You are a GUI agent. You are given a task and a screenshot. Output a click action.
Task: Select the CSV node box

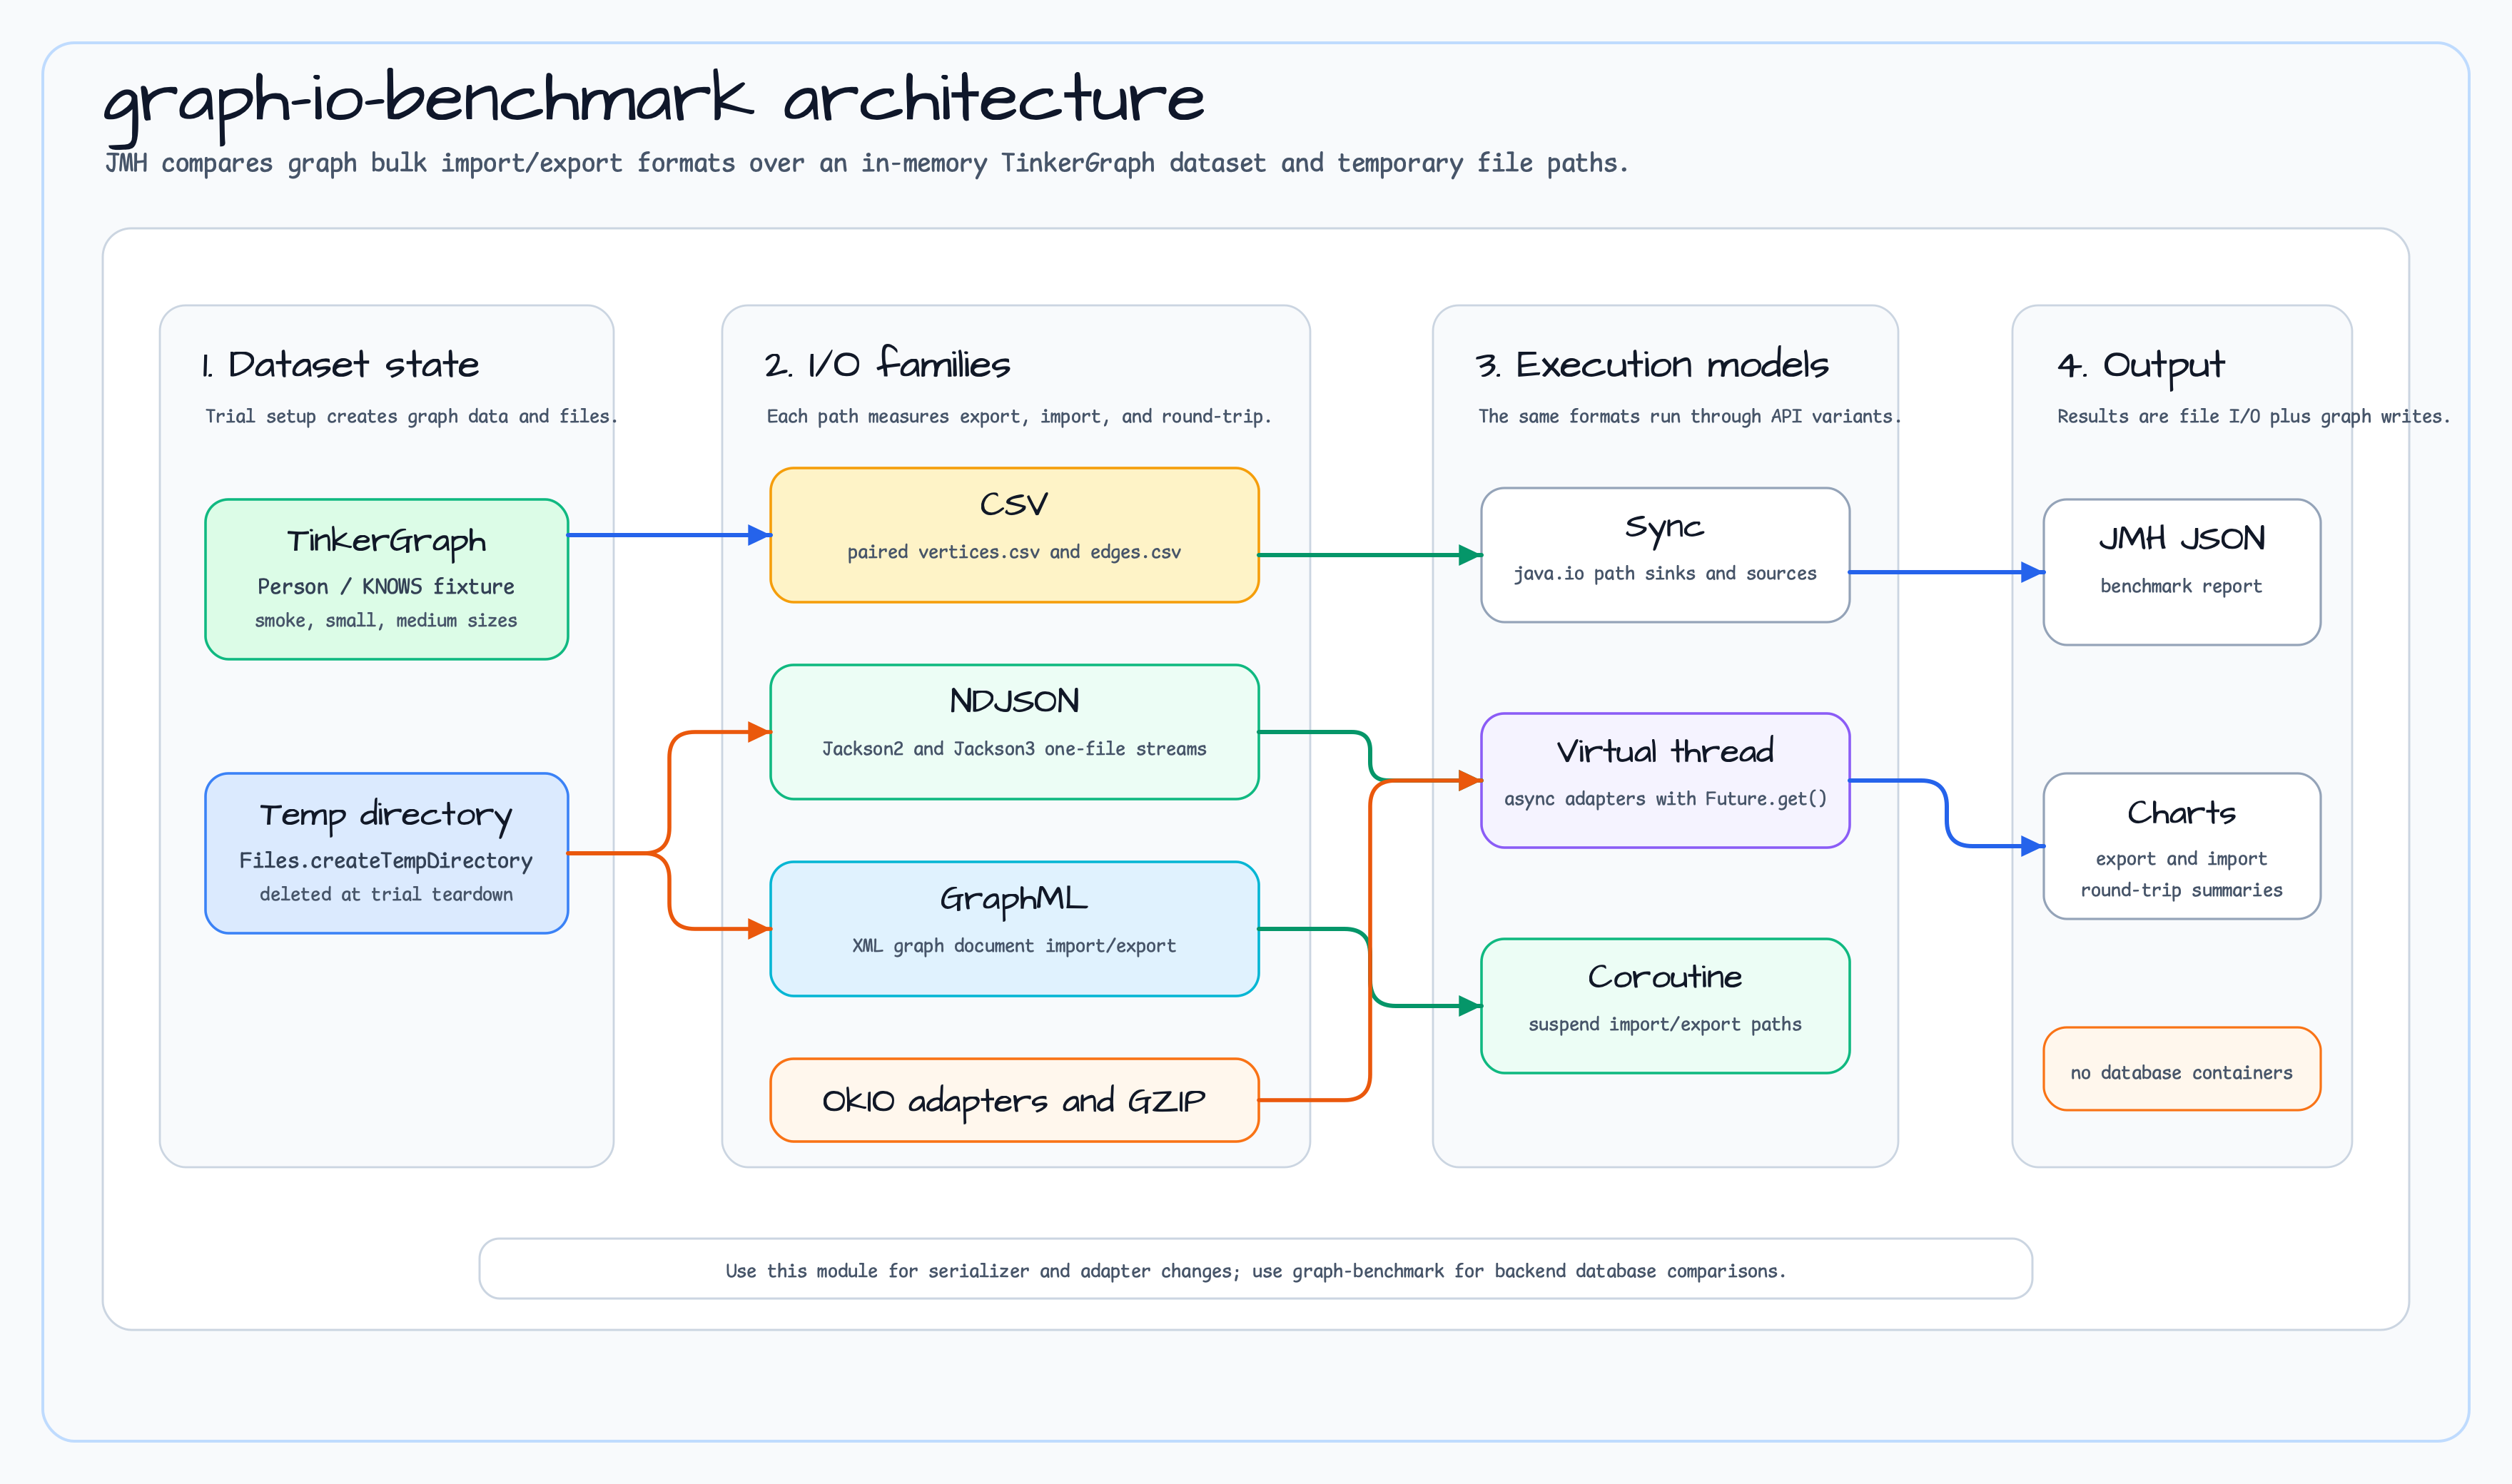coord(1014,535)
